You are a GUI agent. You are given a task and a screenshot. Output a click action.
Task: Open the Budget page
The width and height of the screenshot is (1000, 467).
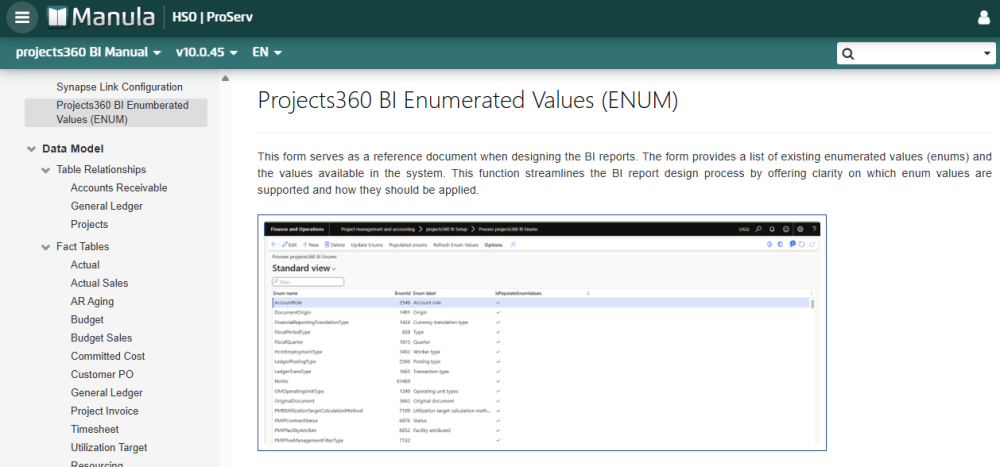click(x=87, y=320)
